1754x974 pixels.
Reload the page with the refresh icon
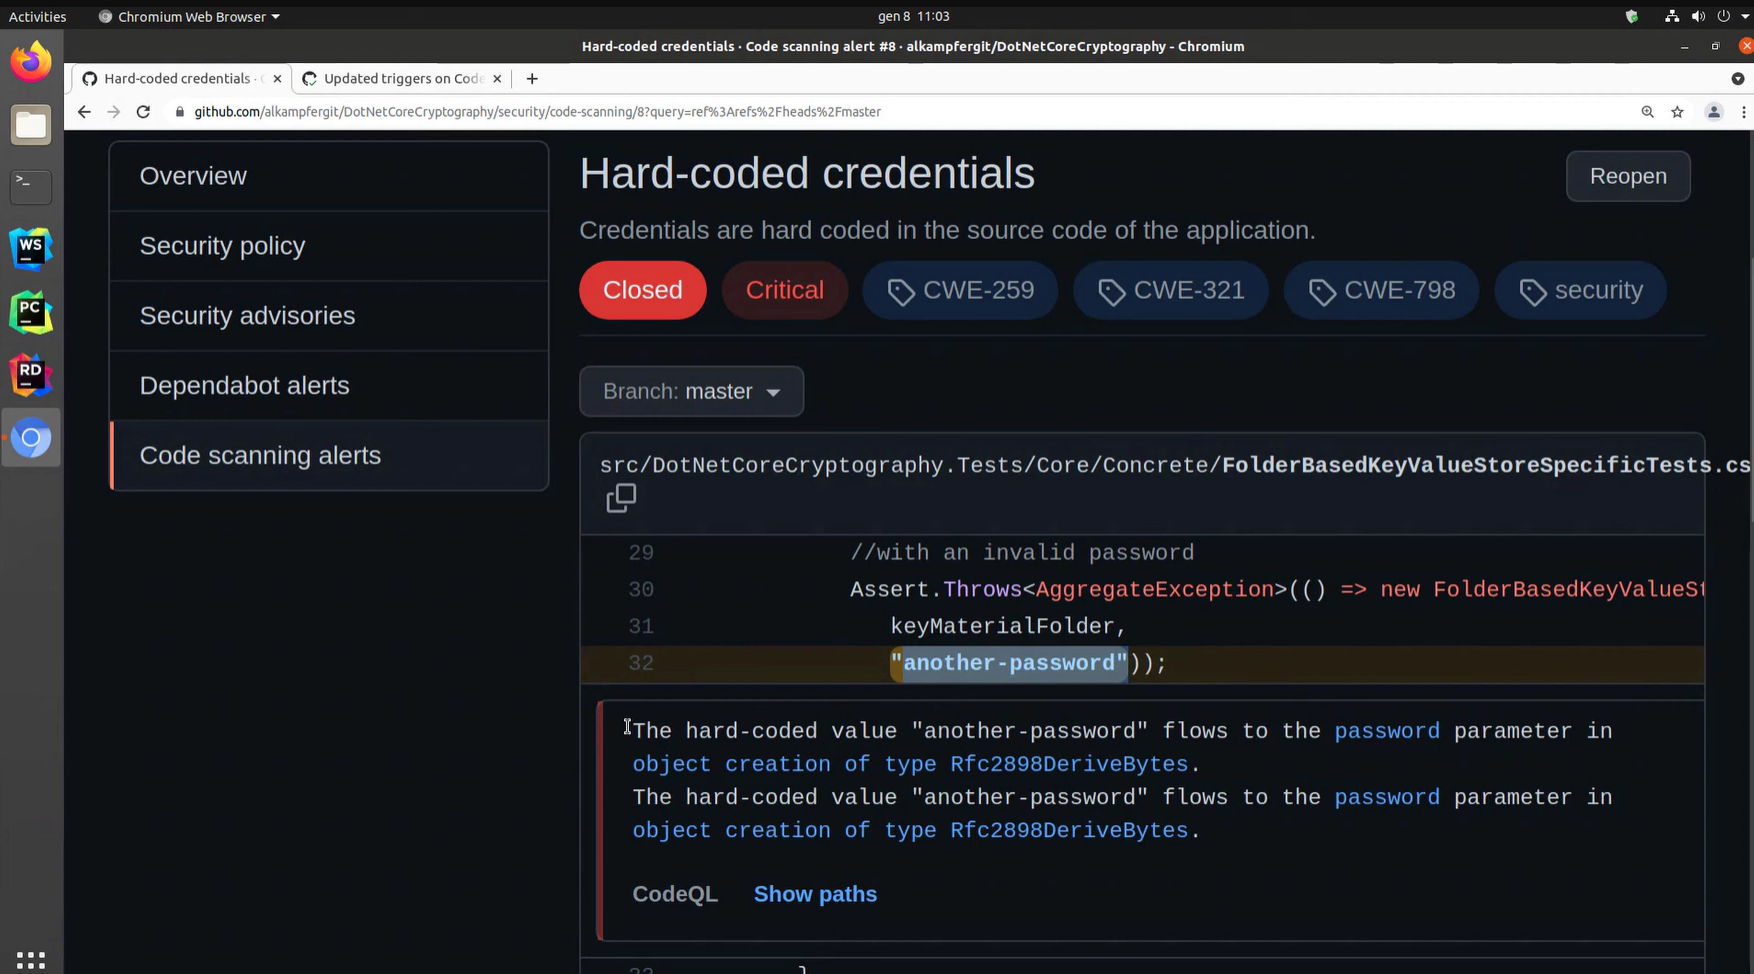[x=143, y=112]
